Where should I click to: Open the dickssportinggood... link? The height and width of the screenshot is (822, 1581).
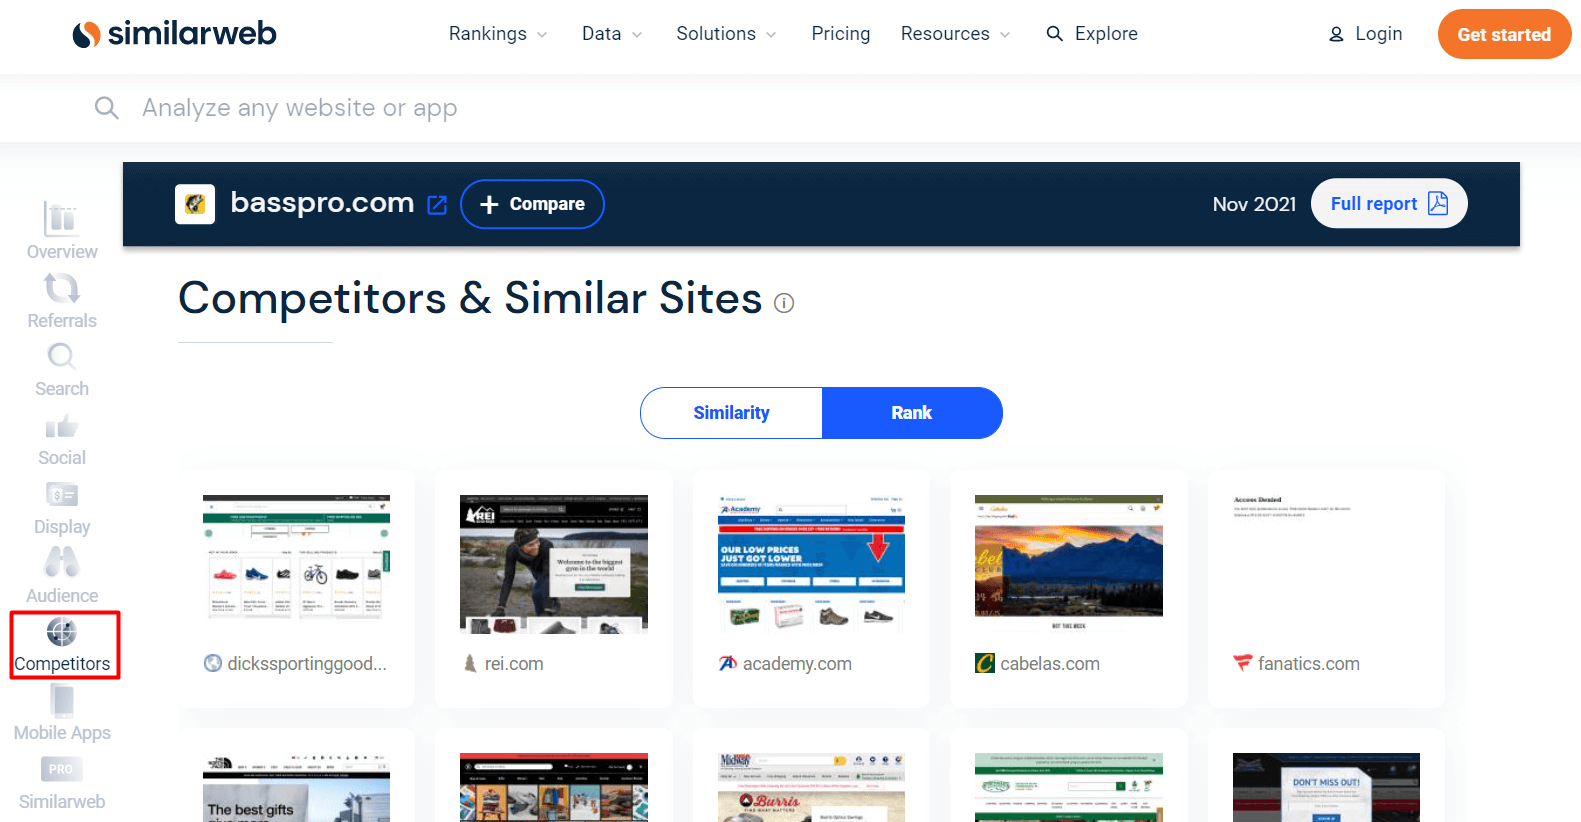[x=307, y=664]
